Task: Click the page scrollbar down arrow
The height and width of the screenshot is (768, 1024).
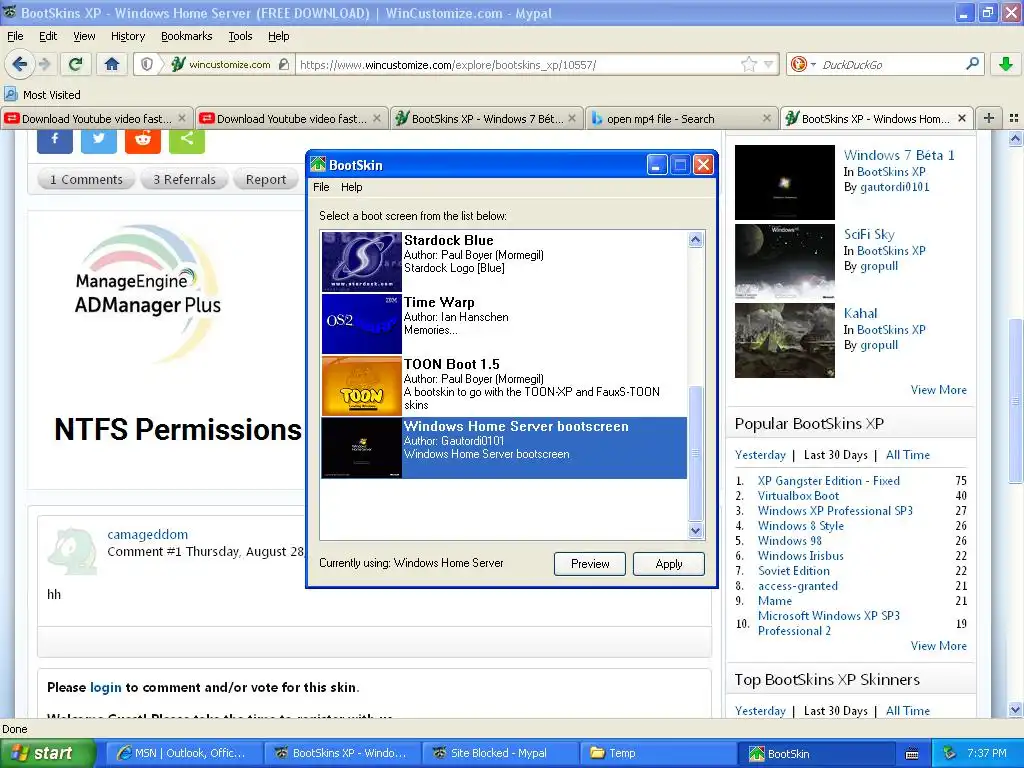Action: tap(1015, 709)
